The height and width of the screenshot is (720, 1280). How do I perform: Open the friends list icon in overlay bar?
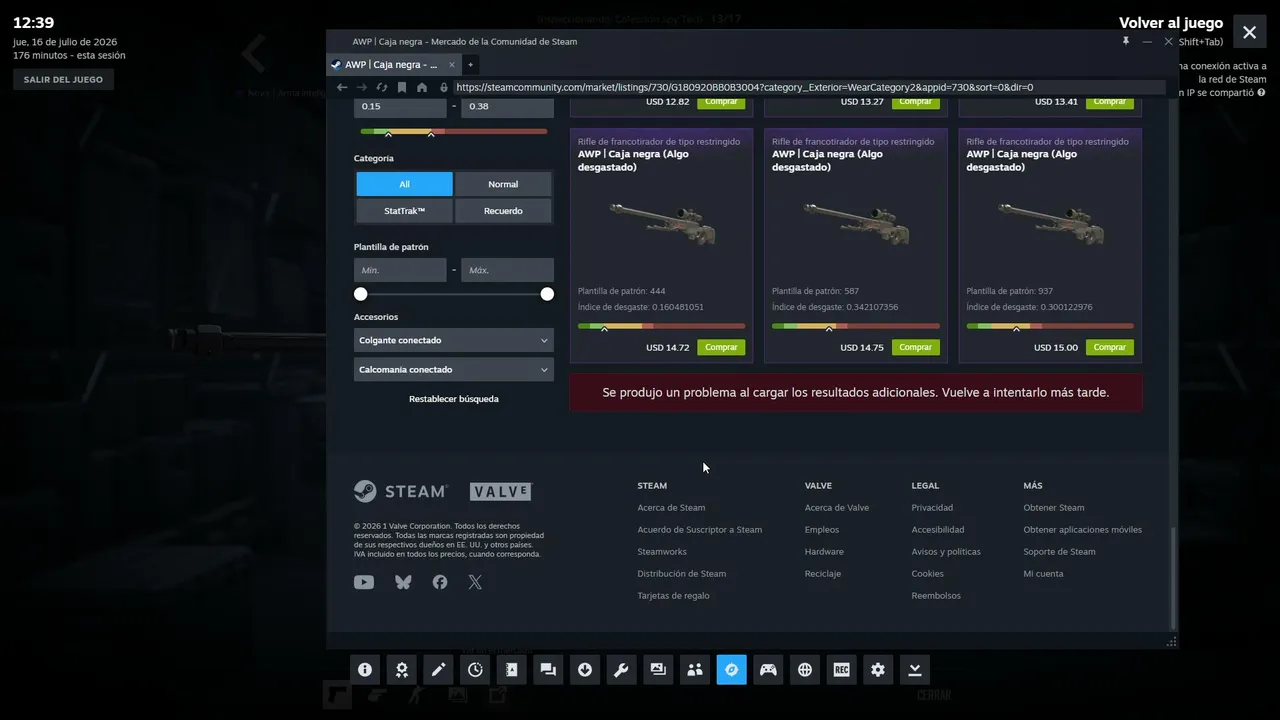695,669
